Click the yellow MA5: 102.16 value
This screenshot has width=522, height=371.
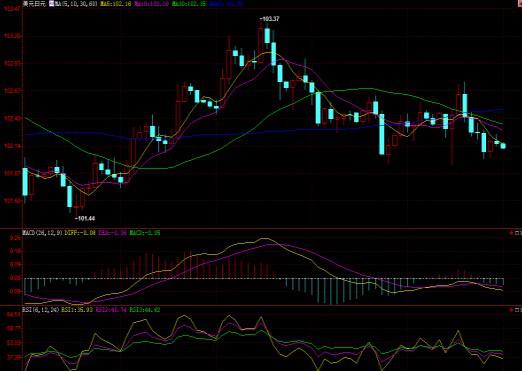pos(116,4)
